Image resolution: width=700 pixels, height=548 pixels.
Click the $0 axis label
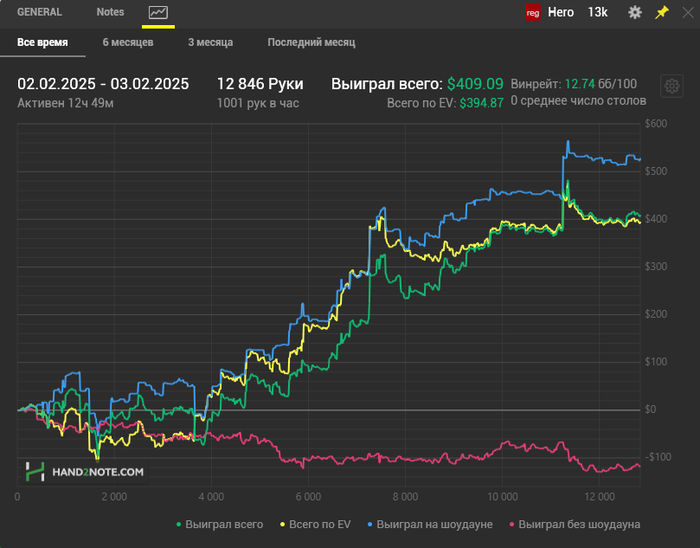point(650,409)
